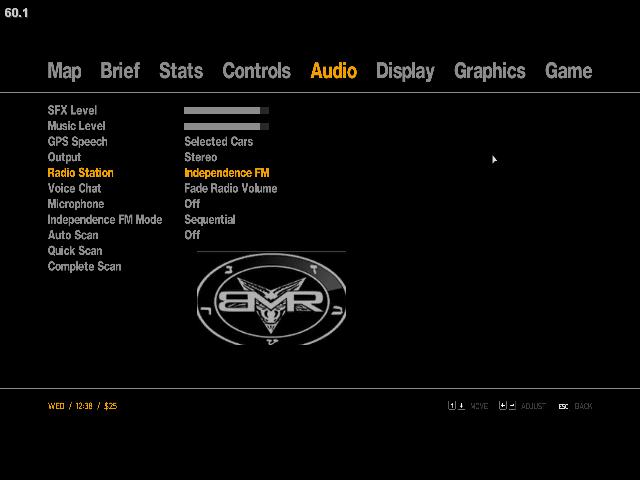The image size is (640, 480).
Task: Run Quick Scan
Action: tap(74, 251)
